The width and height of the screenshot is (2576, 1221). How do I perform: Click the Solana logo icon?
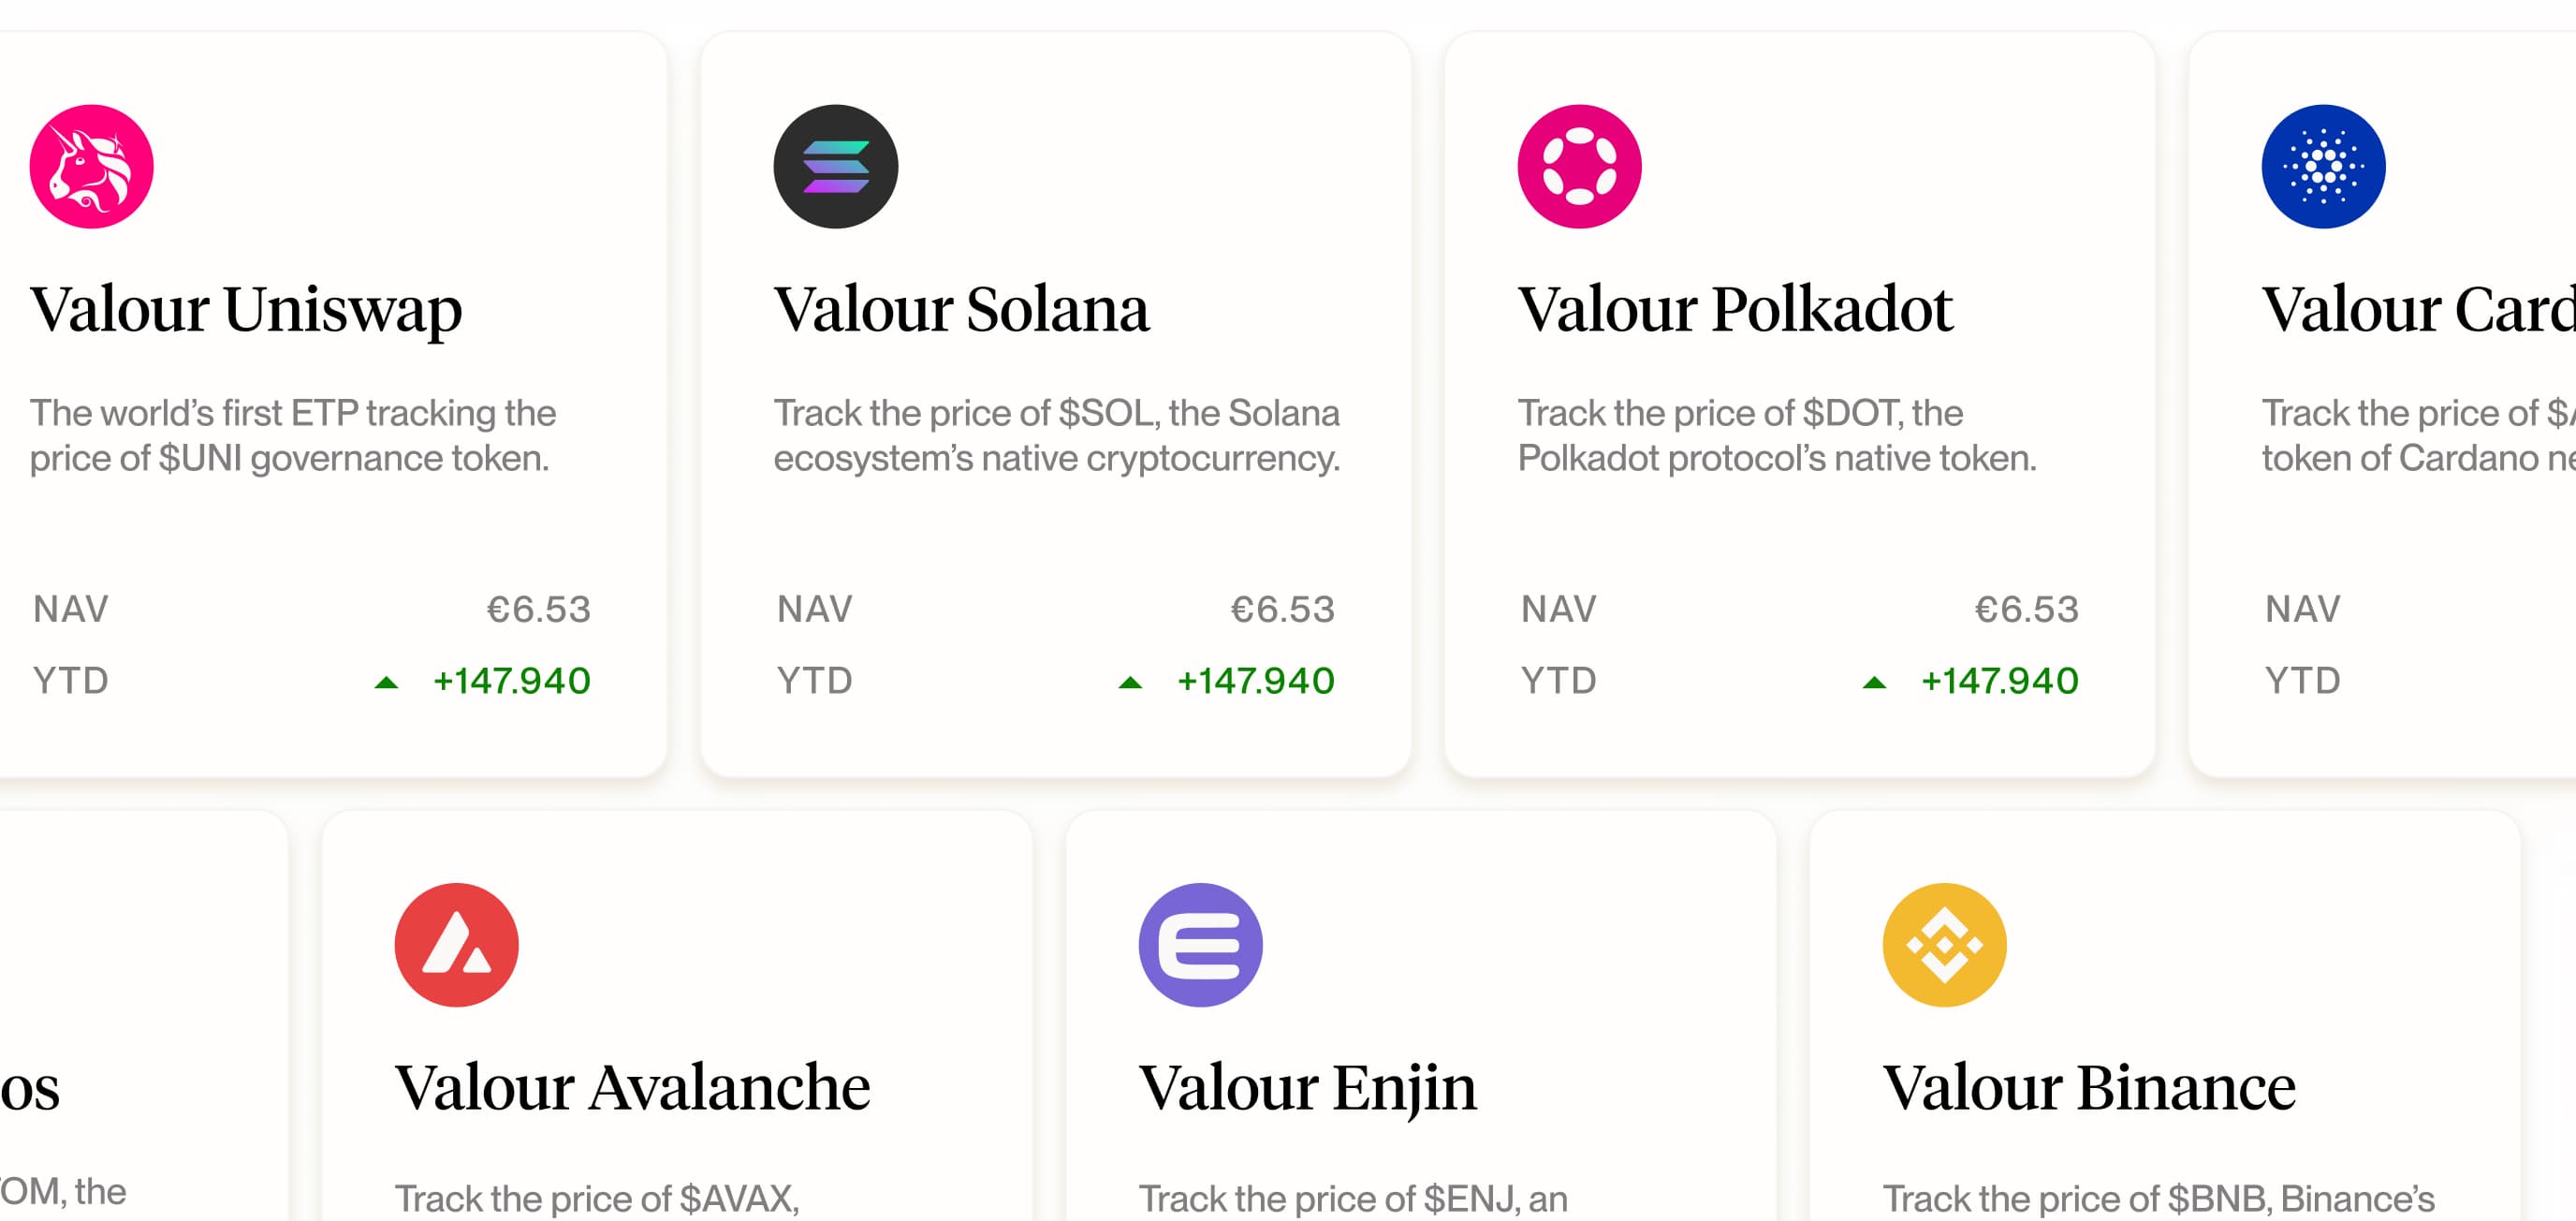(835, 167)
